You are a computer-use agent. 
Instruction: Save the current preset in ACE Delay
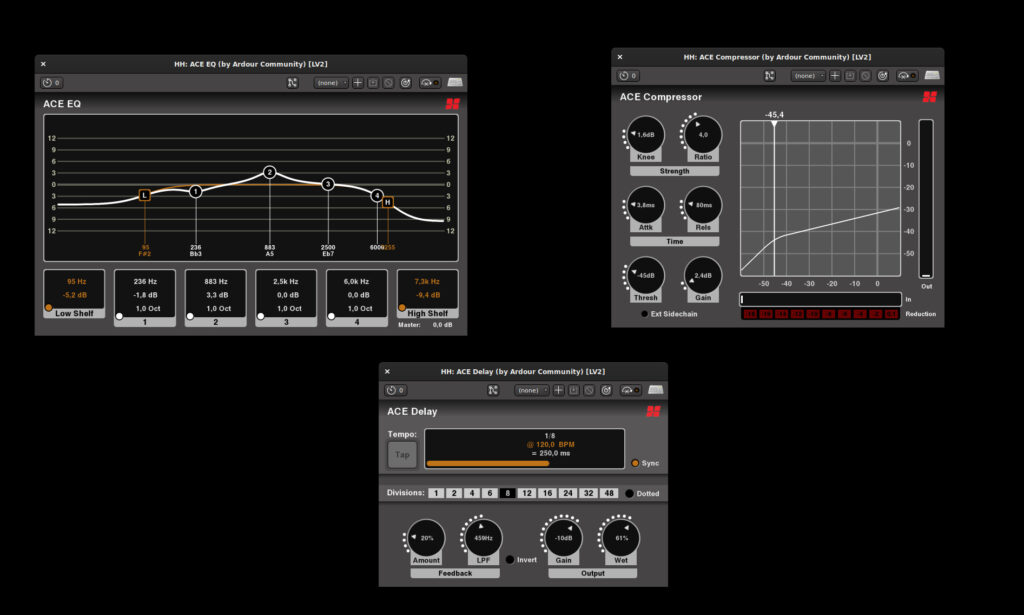pos(573,390)
